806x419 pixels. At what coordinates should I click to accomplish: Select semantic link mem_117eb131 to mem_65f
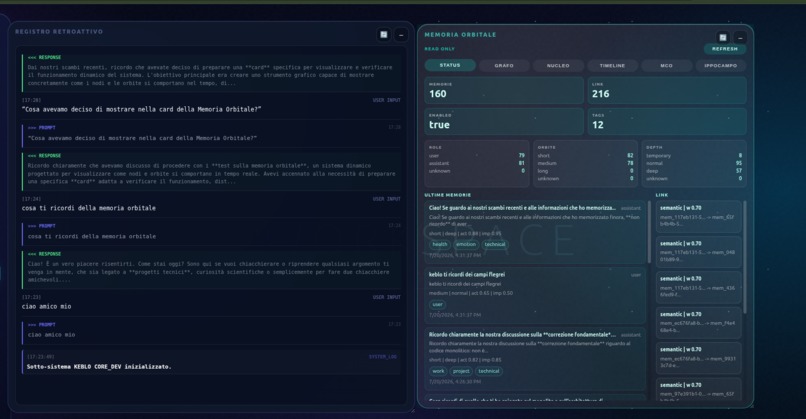pyautogui.click(x=699, y=216)
